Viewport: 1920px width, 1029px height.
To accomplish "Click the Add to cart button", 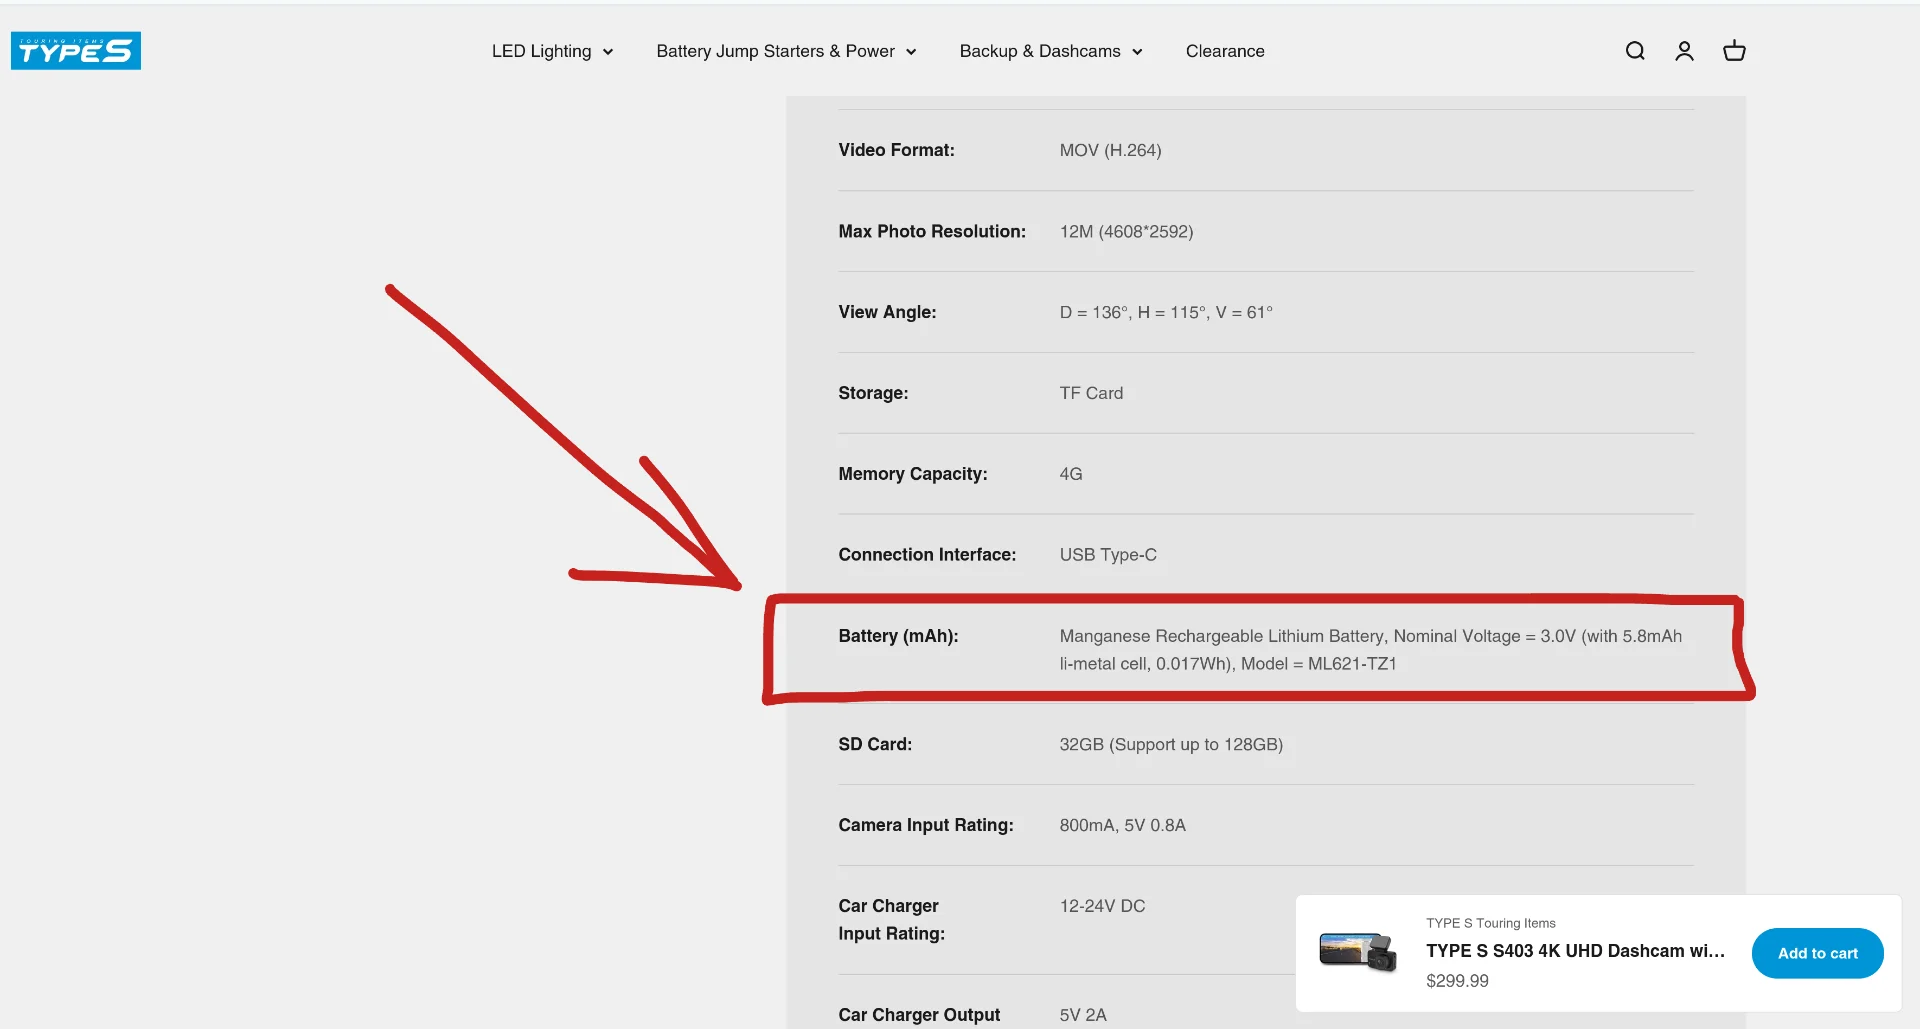I will 1817,953.
